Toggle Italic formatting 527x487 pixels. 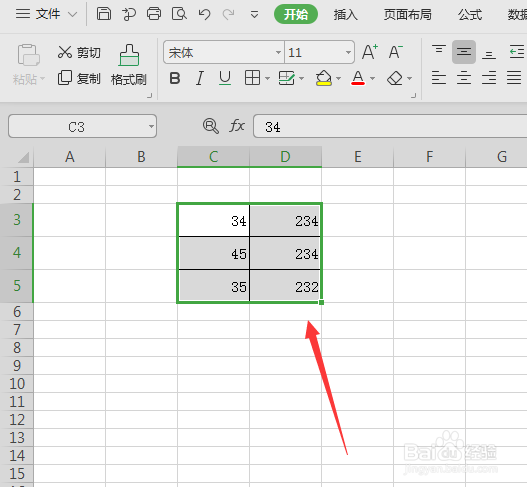pos(200,78)
